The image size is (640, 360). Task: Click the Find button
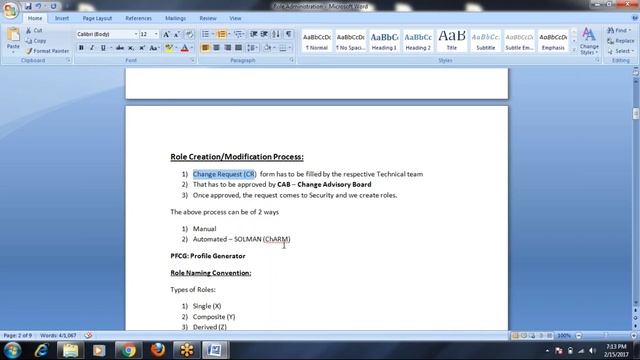point(619,31)
